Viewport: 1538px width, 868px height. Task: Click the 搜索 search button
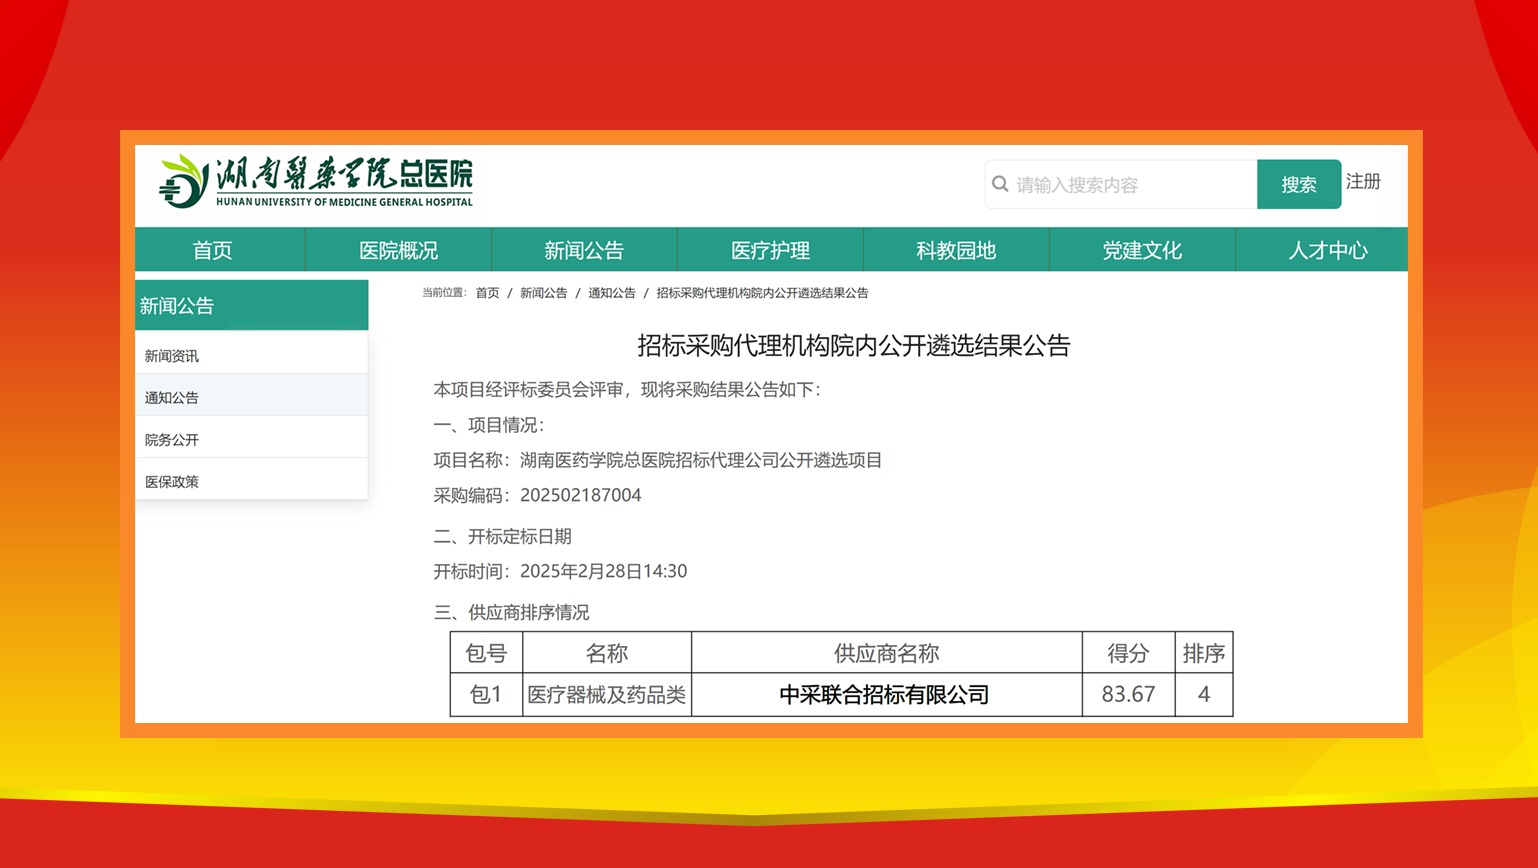pos(1299,184)
